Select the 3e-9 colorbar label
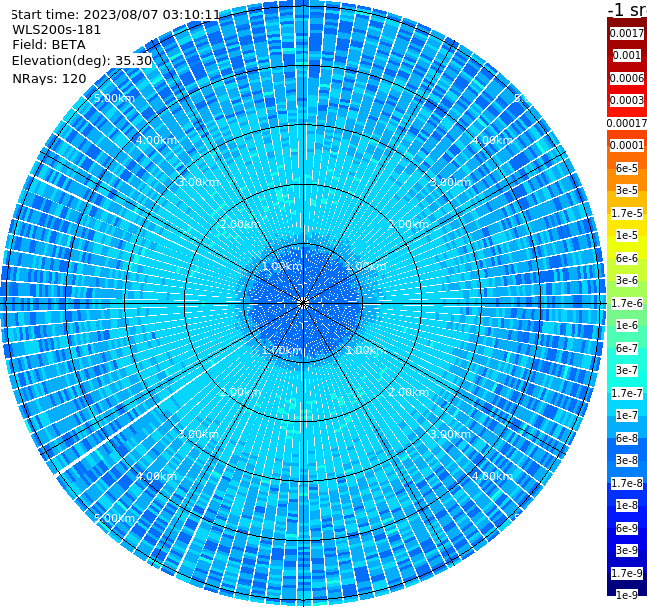The height and width of the screenshot is (607, 647). (627, 550)
